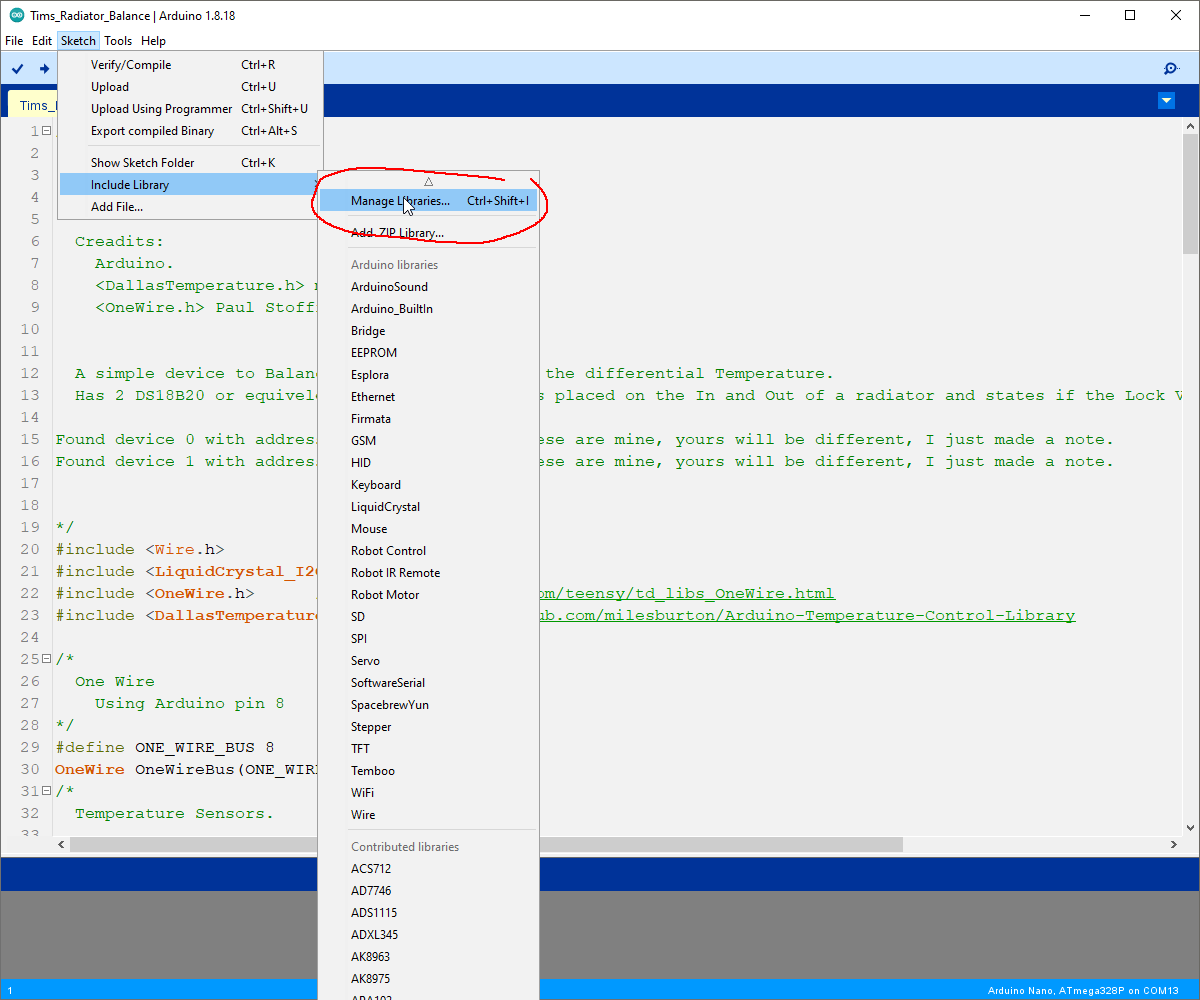Include the Mouse library
1200x1000 pixels.
click(x=428, y=529)
